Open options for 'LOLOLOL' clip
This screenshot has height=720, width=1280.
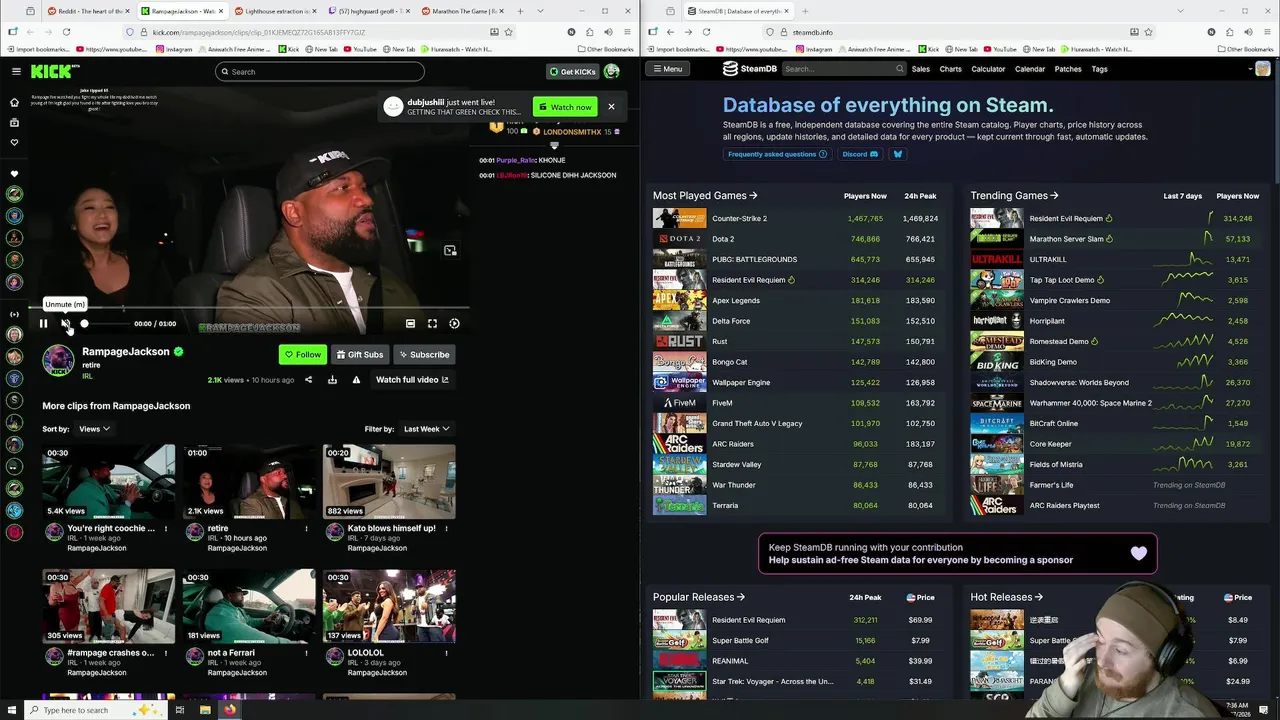[447, 653]
